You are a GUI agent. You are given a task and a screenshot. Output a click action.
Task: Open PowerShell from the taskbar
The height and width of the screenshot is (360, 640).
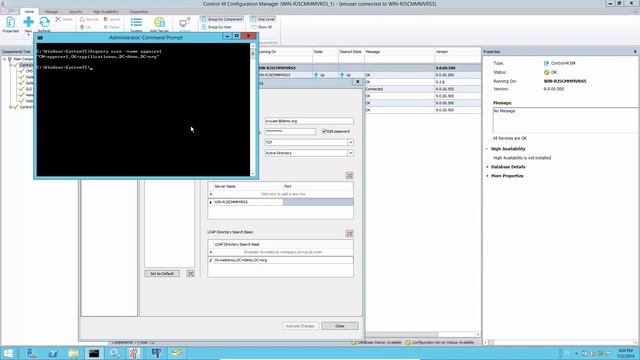(x=53, y=353)
